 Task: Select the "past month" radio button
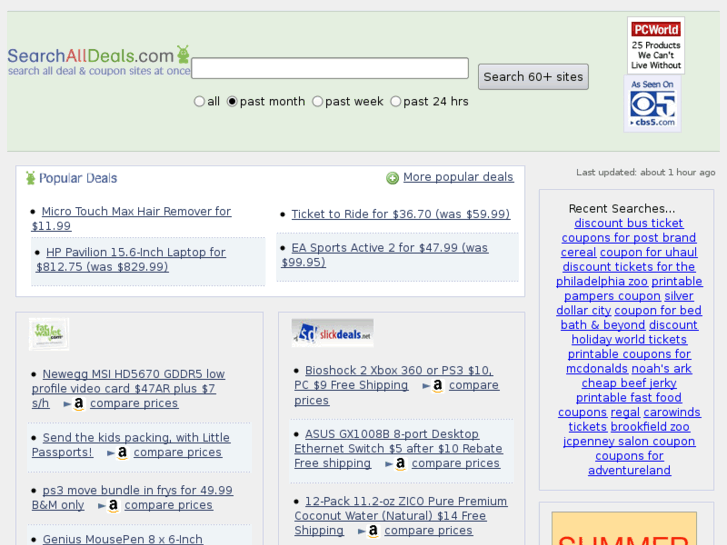click(x=232, y=102)
